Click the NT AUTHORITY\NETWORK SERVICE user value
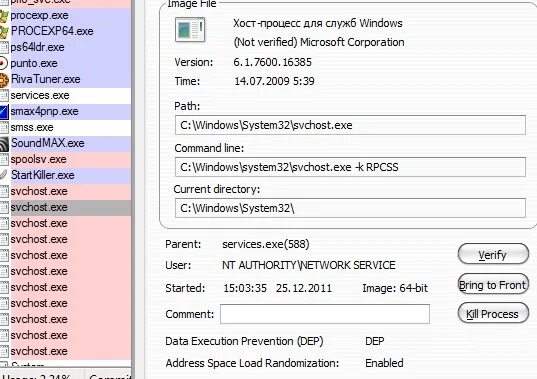The width and height of the screenshot is (537, 379). (x=309, y=265)
